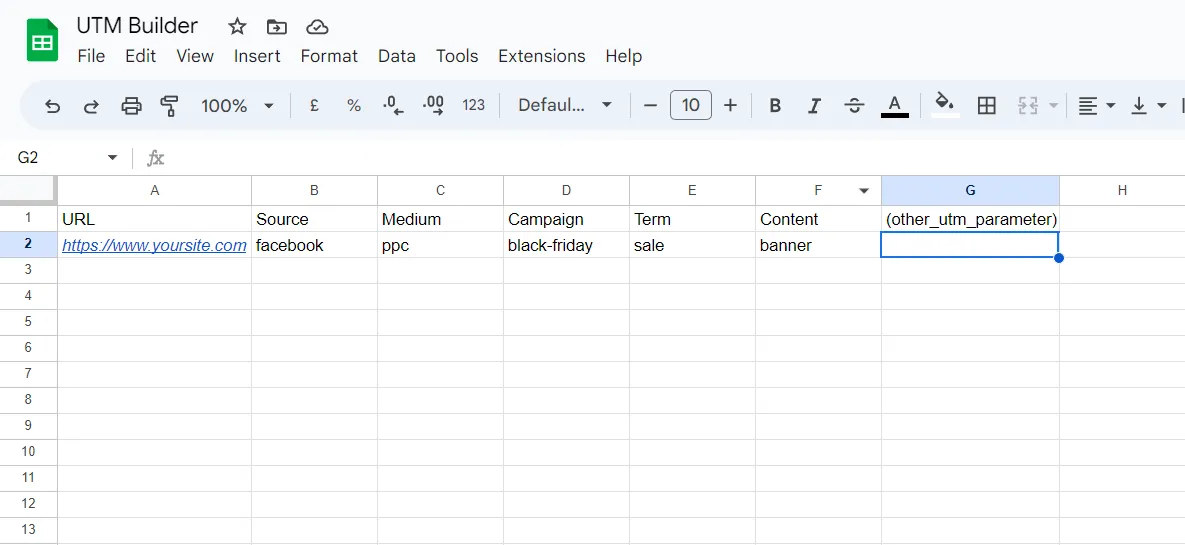
Task: Select the column G header
Action: tap(970, 190)
